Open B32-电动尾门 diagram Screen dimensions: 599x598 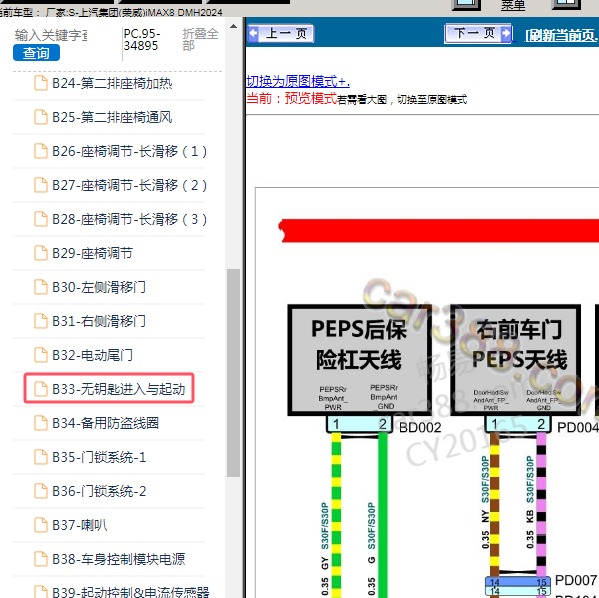point(92,355)
